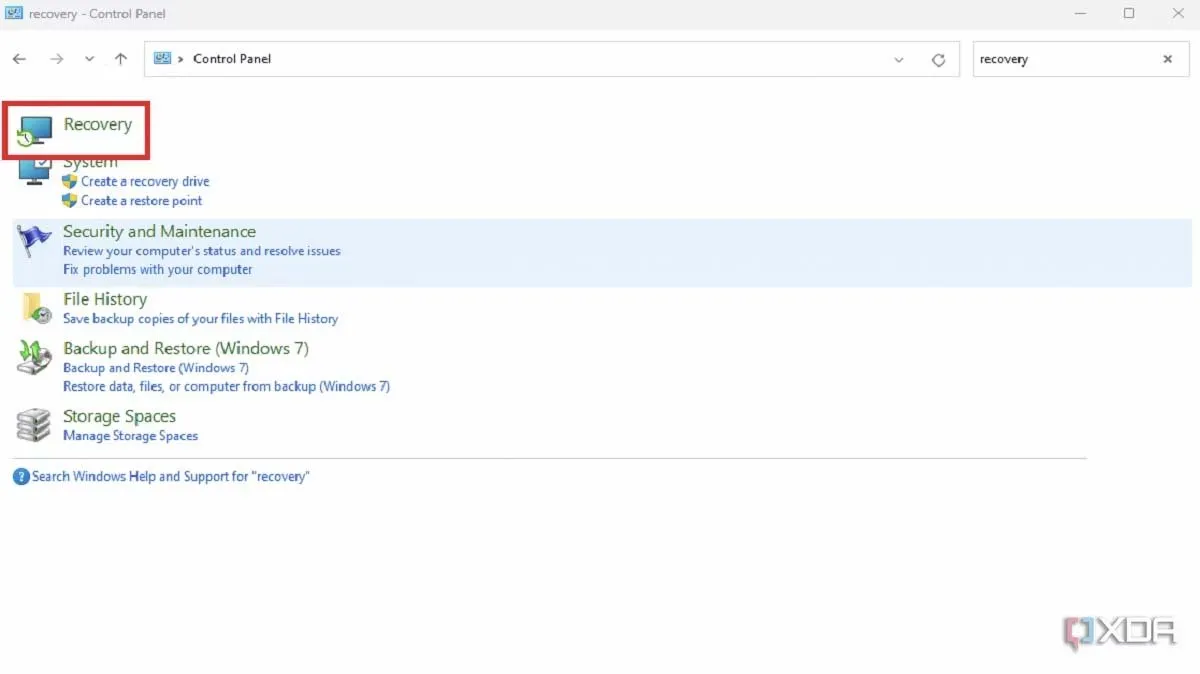
Task: Expand the breadcrumb chevron before Control Panel
Action: point(181,59)
